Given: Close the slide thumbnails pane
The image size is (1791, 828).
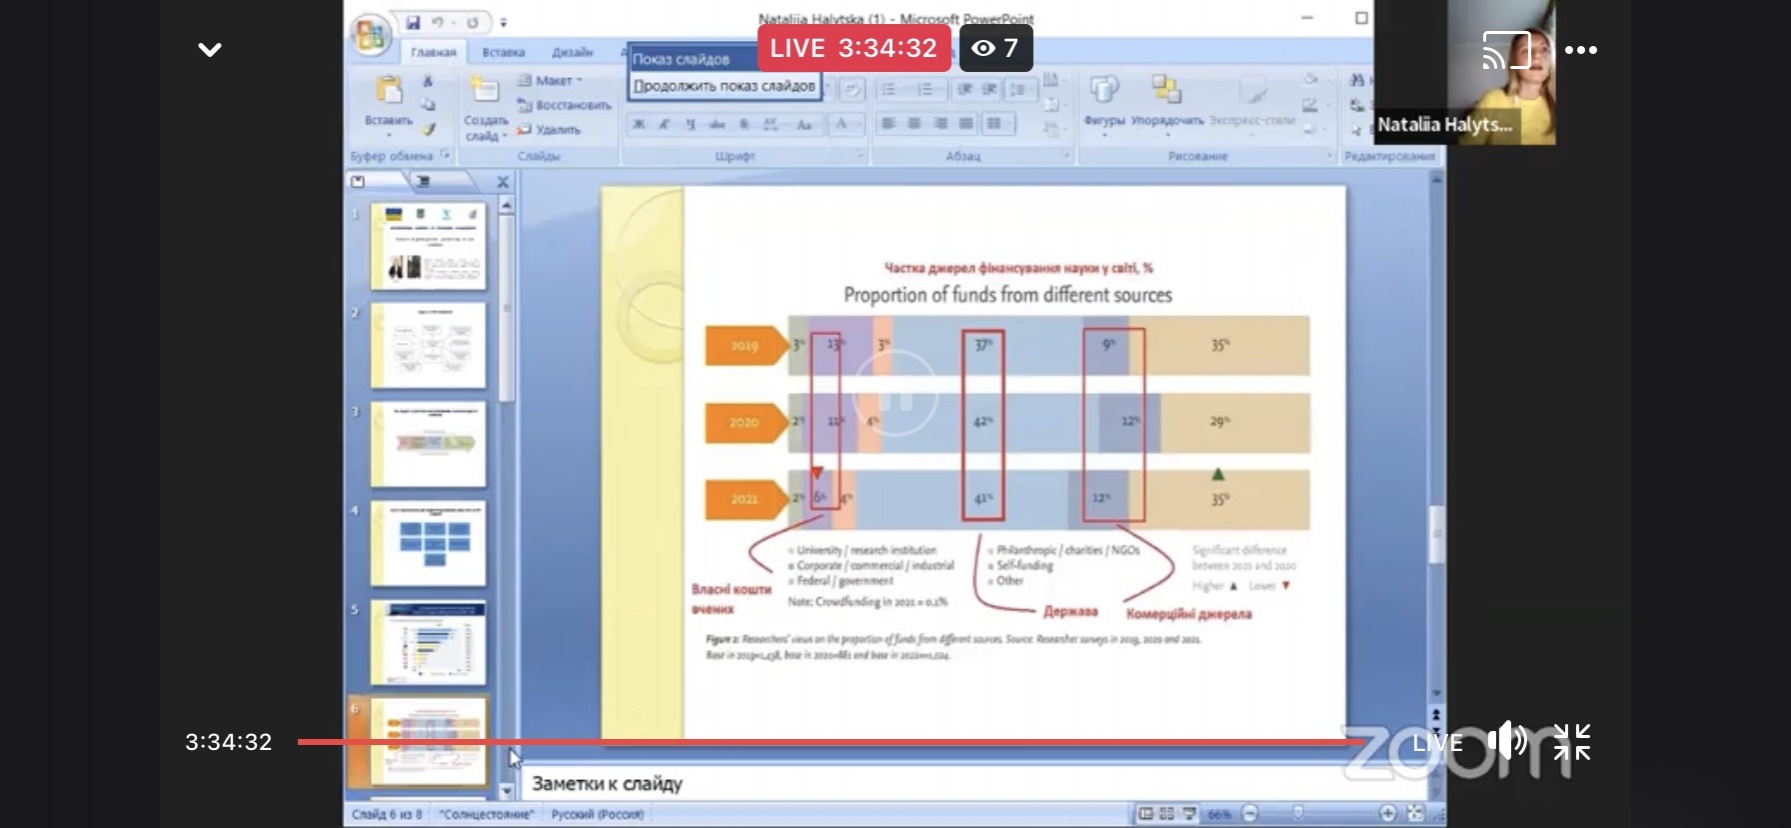Looking at the screenshot, I should [x=503, y=182].
